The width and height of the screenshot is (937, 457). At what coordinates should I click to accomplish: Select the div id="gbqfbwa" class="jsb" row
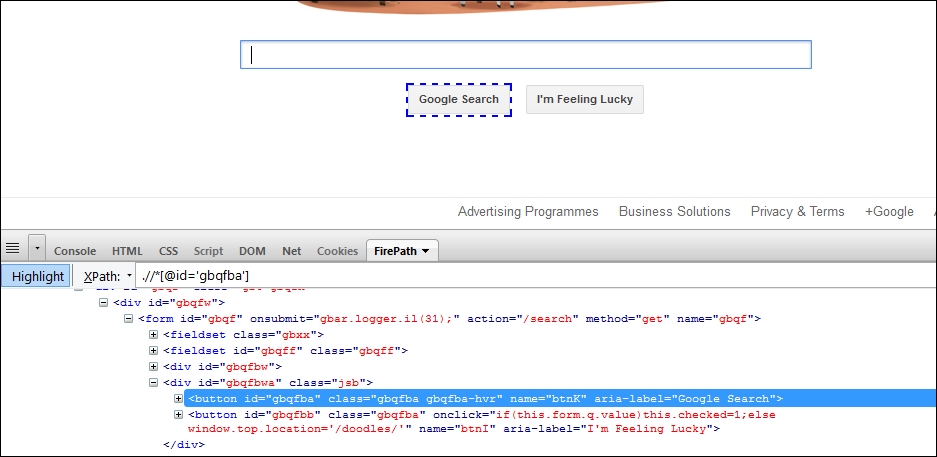coord(268,382)
